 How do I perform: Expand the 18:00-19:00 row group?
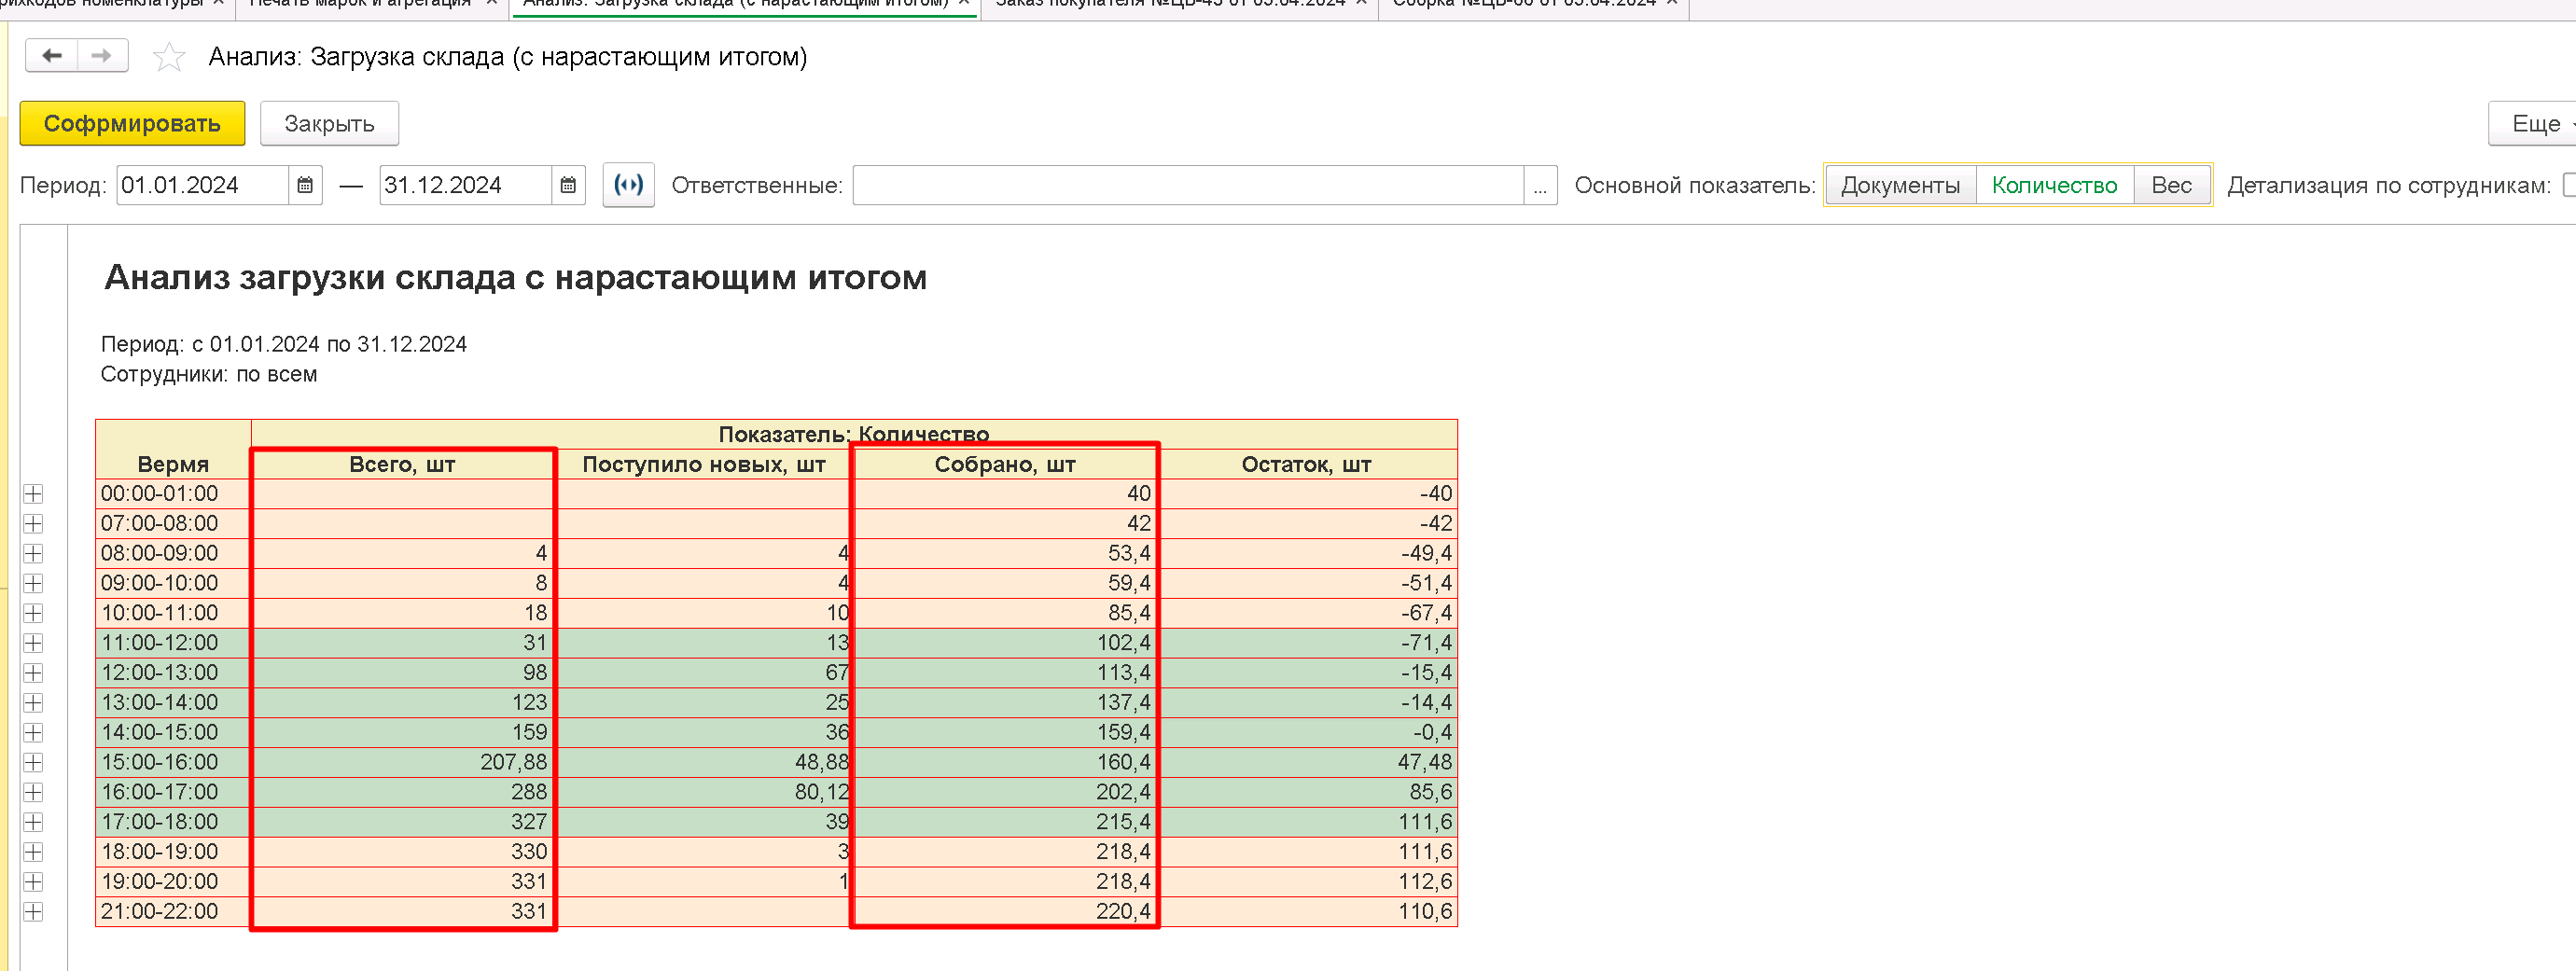pyautogui.click(x=33, y=852)
